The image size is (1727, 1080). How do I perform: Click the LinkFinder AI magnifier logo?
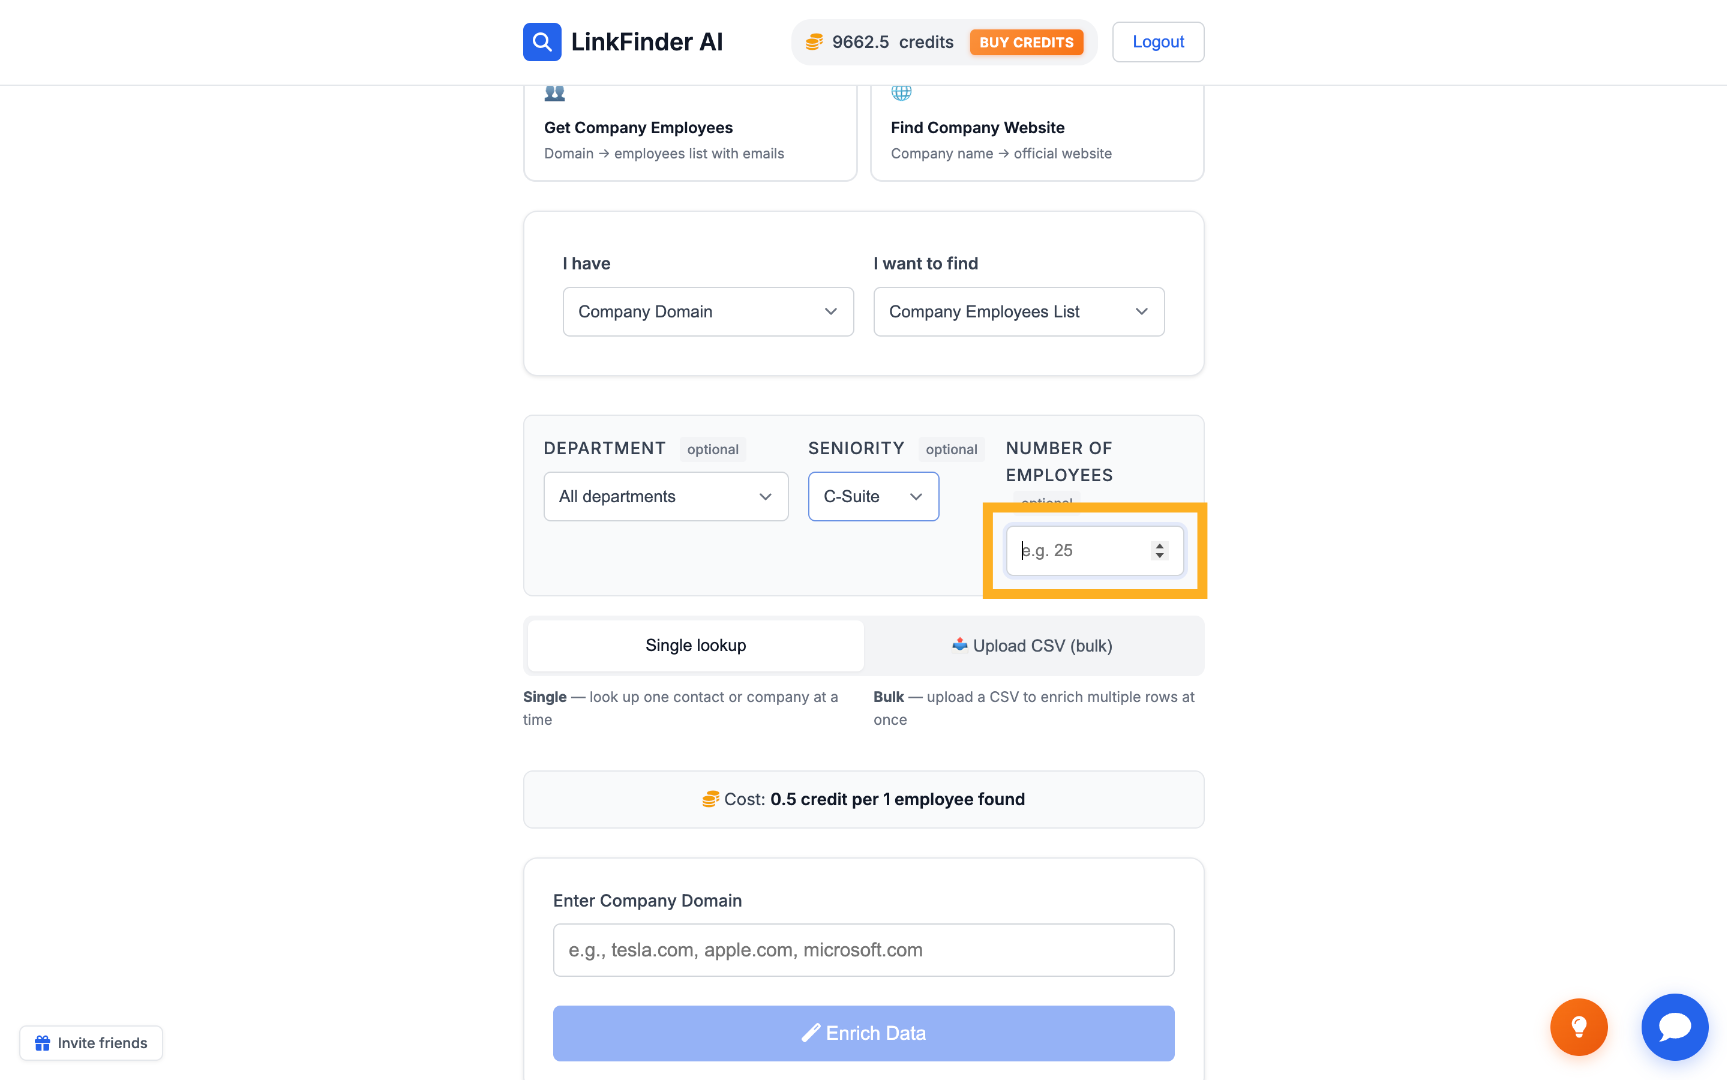542,42
